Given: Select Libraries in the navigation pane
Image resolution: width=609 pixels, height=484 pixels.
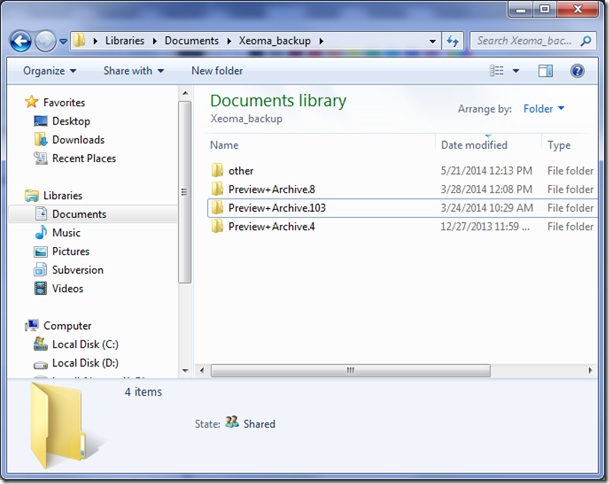Looking at the screenshot, I should tap(63, 195).
